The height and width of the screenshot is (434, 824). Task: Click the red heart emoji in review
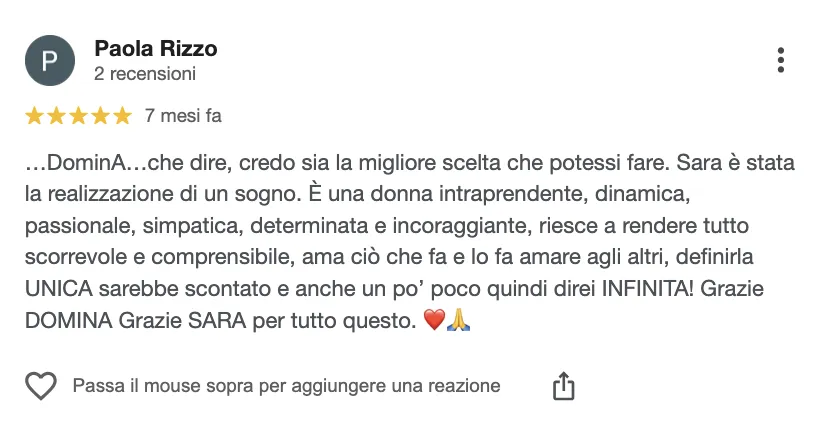pyautogui.click(x=434, y=321)
